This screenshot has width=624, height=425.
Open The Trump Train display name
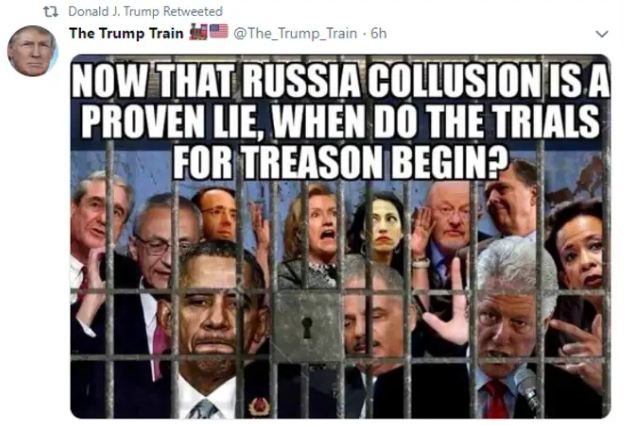tap(126, 33)
